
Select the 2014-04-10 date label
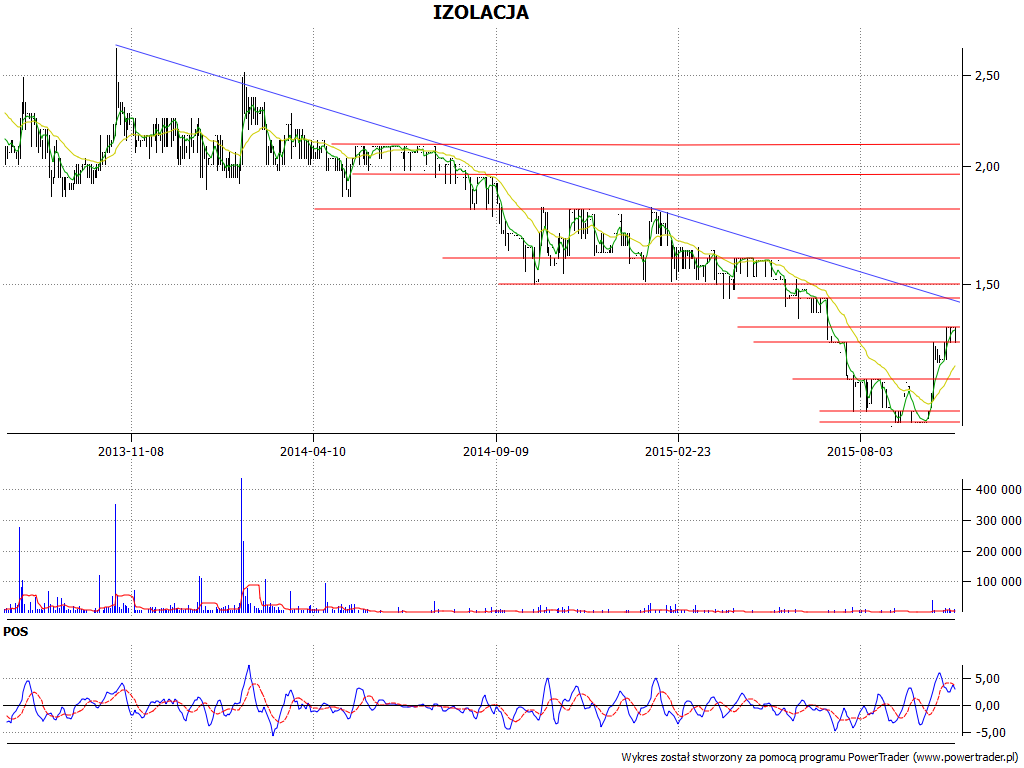(313, 451)
